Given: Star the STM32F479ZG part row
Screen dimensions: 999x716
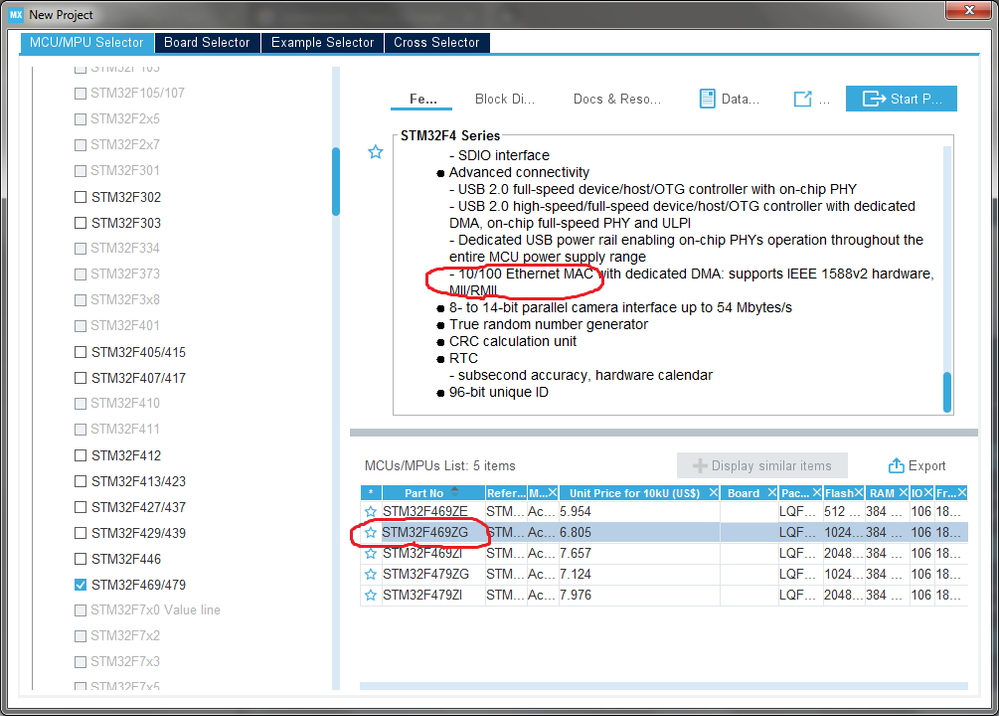Looking at the screenshot, I should coord(370,575).
